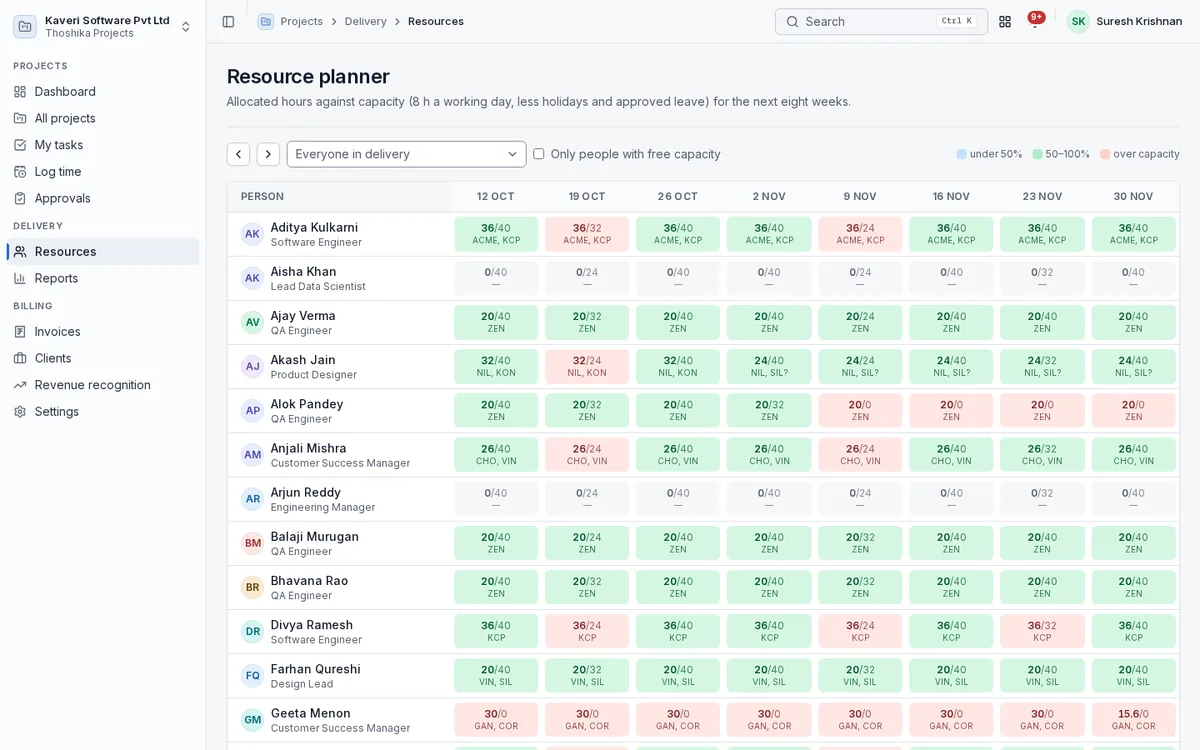1200x750 pixels.
Task: Collapse the sidebar panel toggle
Action: 228,21
